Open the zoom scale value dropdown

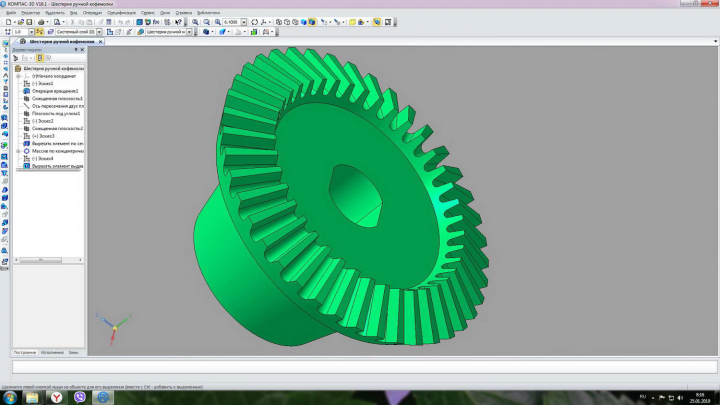[x=244, y=22]
